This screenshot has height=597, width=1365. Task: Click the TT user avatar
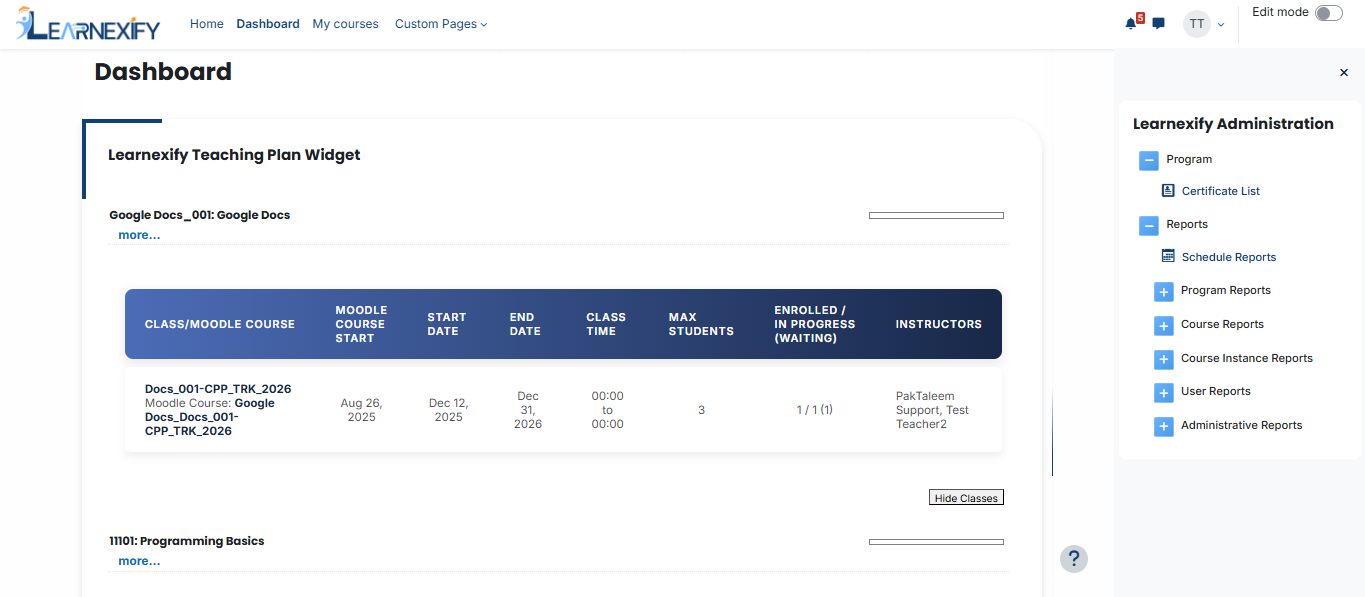1197,24
